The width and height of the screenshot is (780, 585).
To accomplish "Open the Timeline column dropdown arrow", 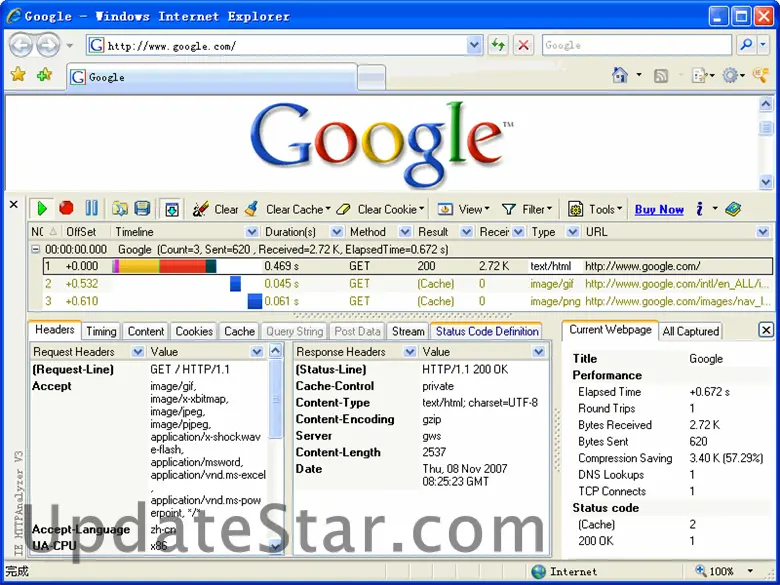I will pos(252,232).
